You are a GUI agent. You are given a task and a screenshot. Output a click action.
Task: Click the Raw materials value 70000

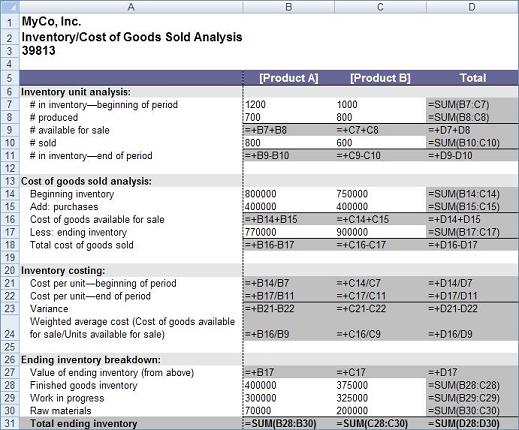click(x=289, y=411)
